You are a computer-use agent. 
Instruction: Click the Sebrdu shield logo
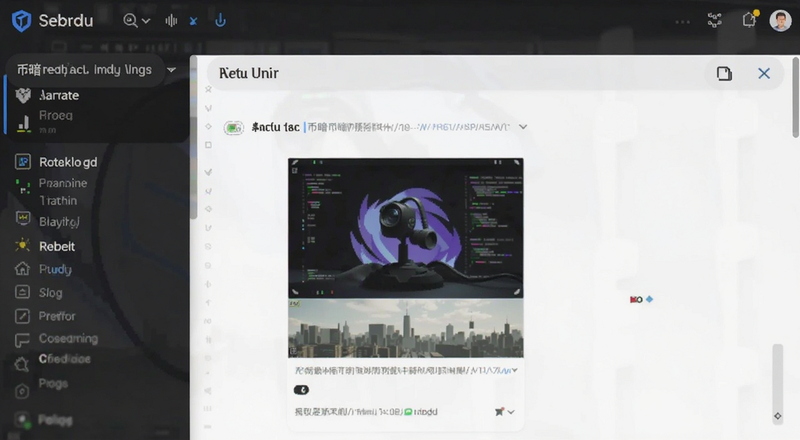click(x=21, y=21)
